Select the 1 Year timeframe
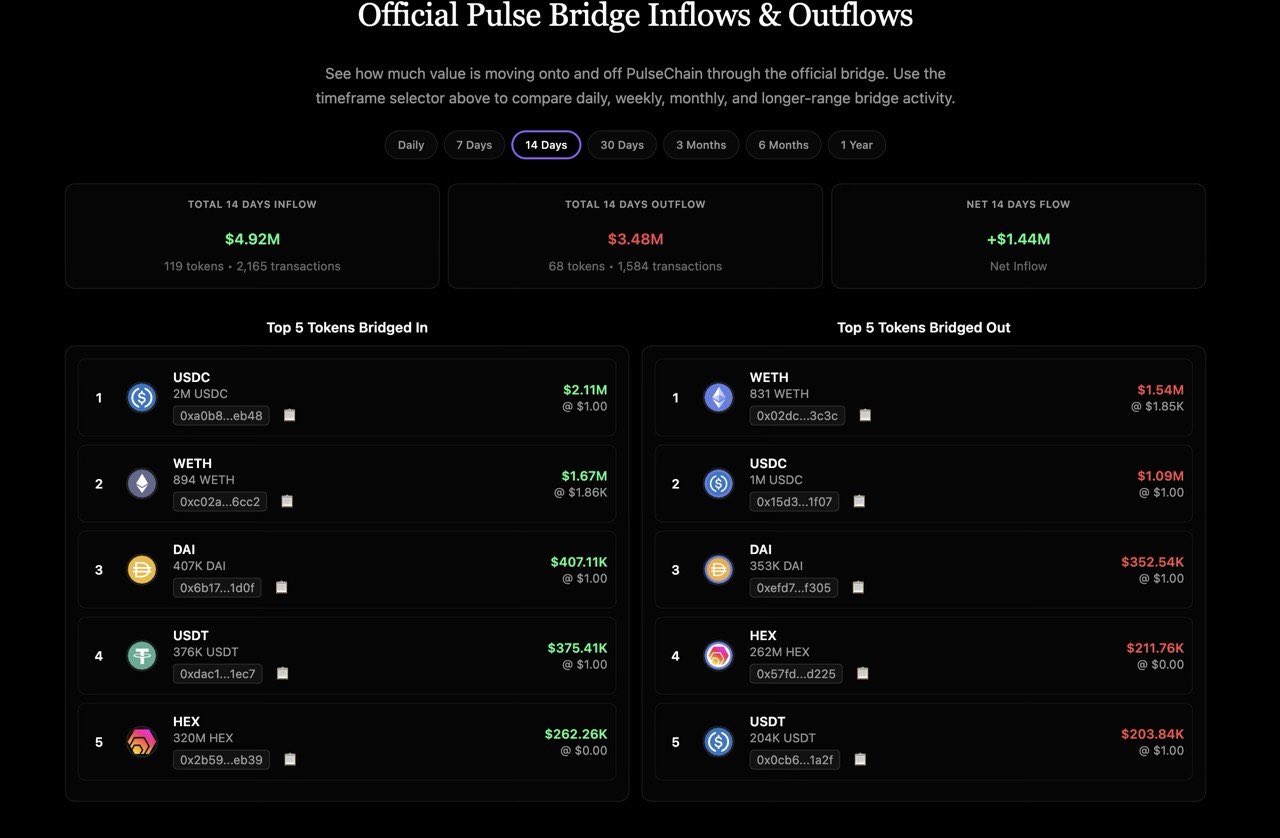 (856, 145)
